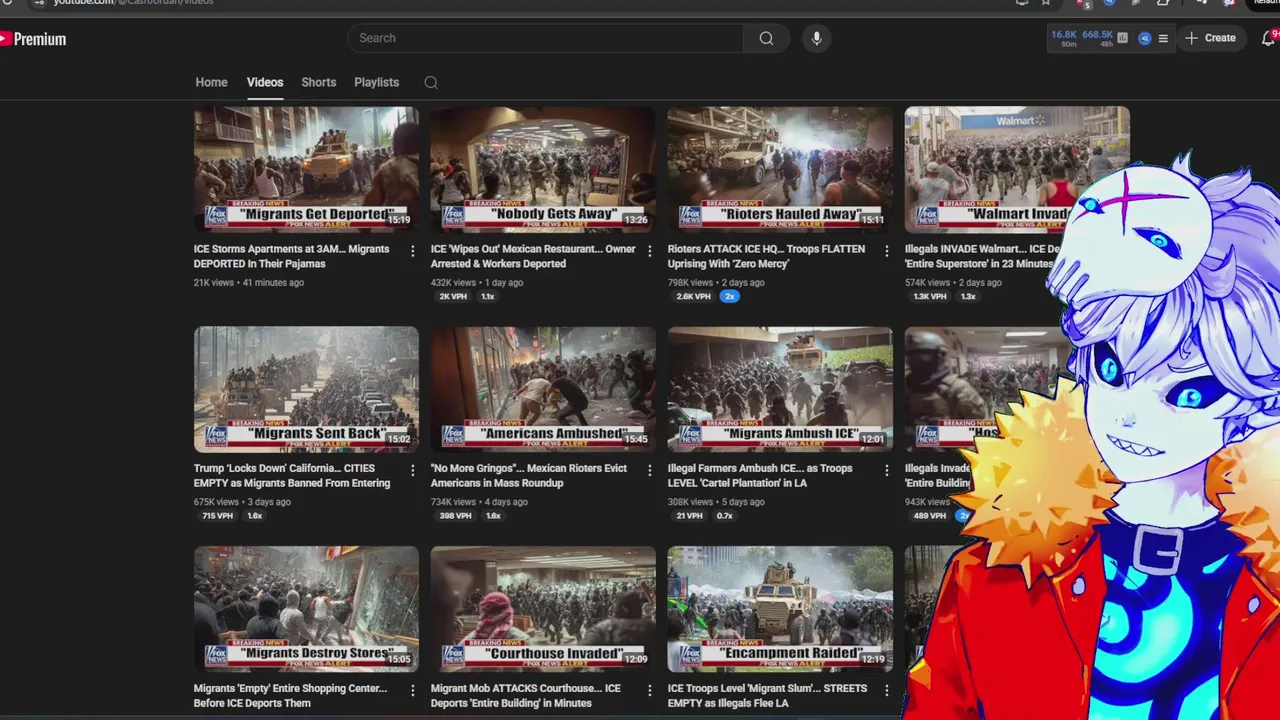
Task: Open options for 'ICE Troops Level Migrant Slum' video
Action: tap(886, 690)
